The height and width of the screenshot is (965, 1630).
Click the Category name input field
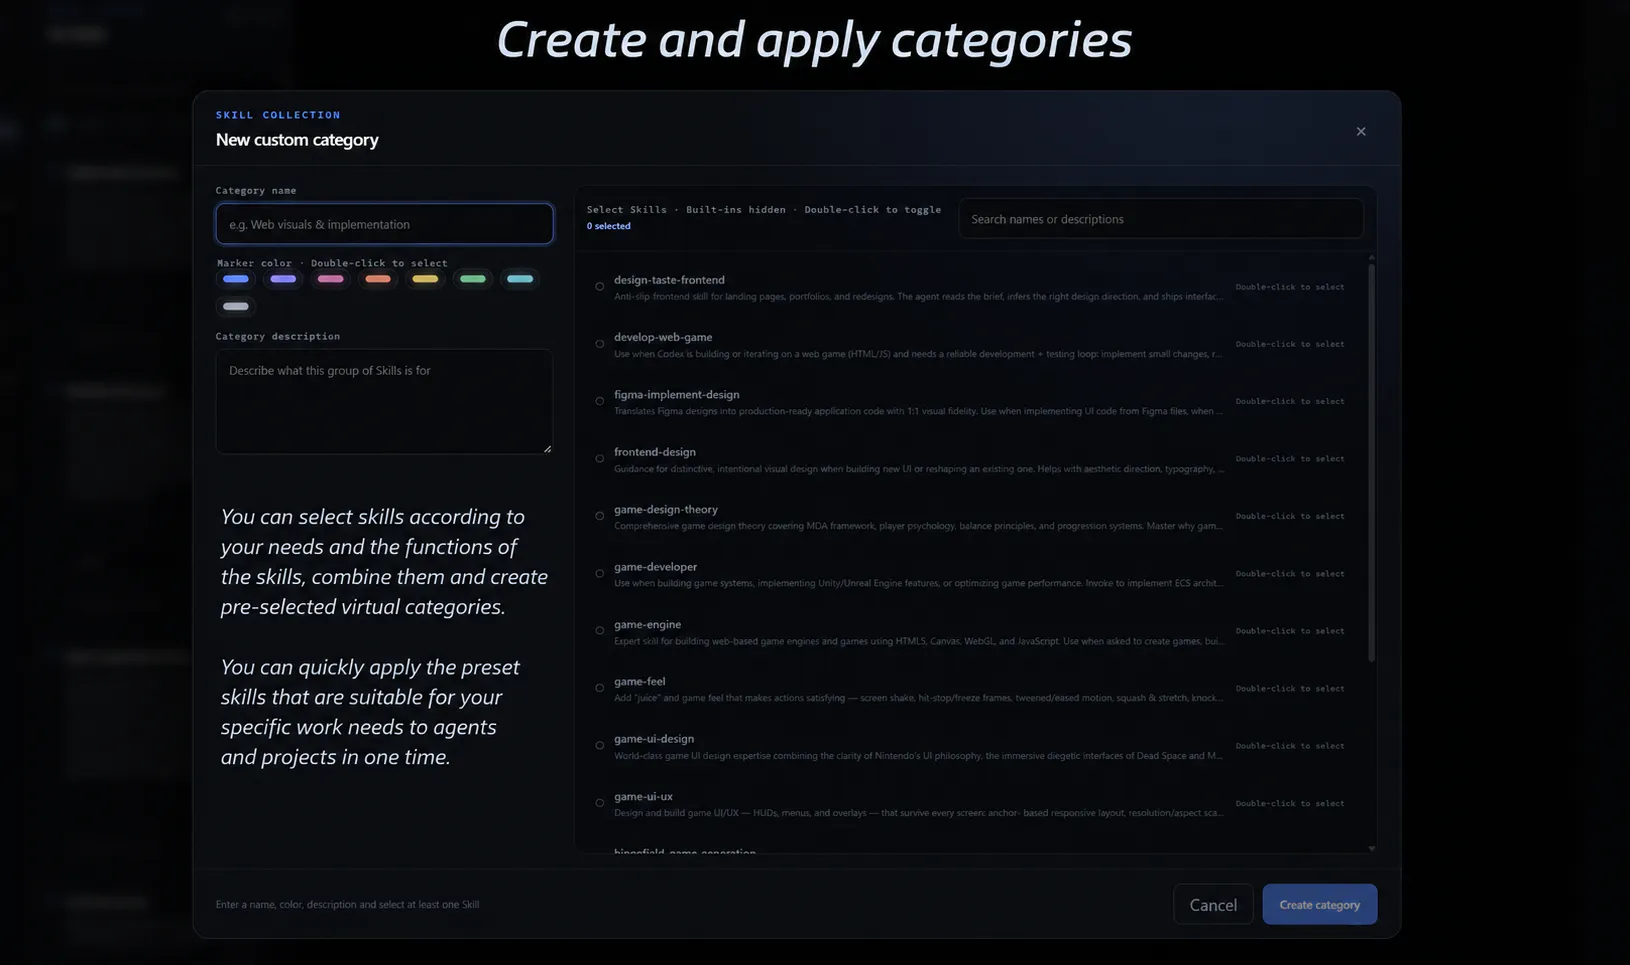tap(384, 224)
